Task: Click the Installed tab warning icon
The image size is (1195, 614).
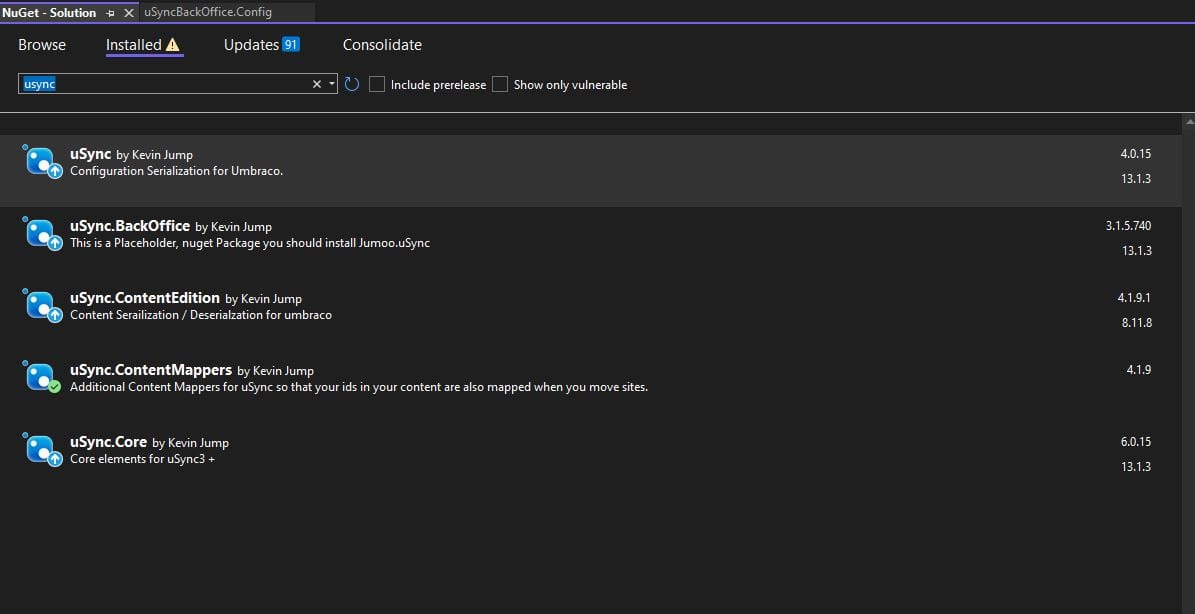Action: tap(173, 45)
